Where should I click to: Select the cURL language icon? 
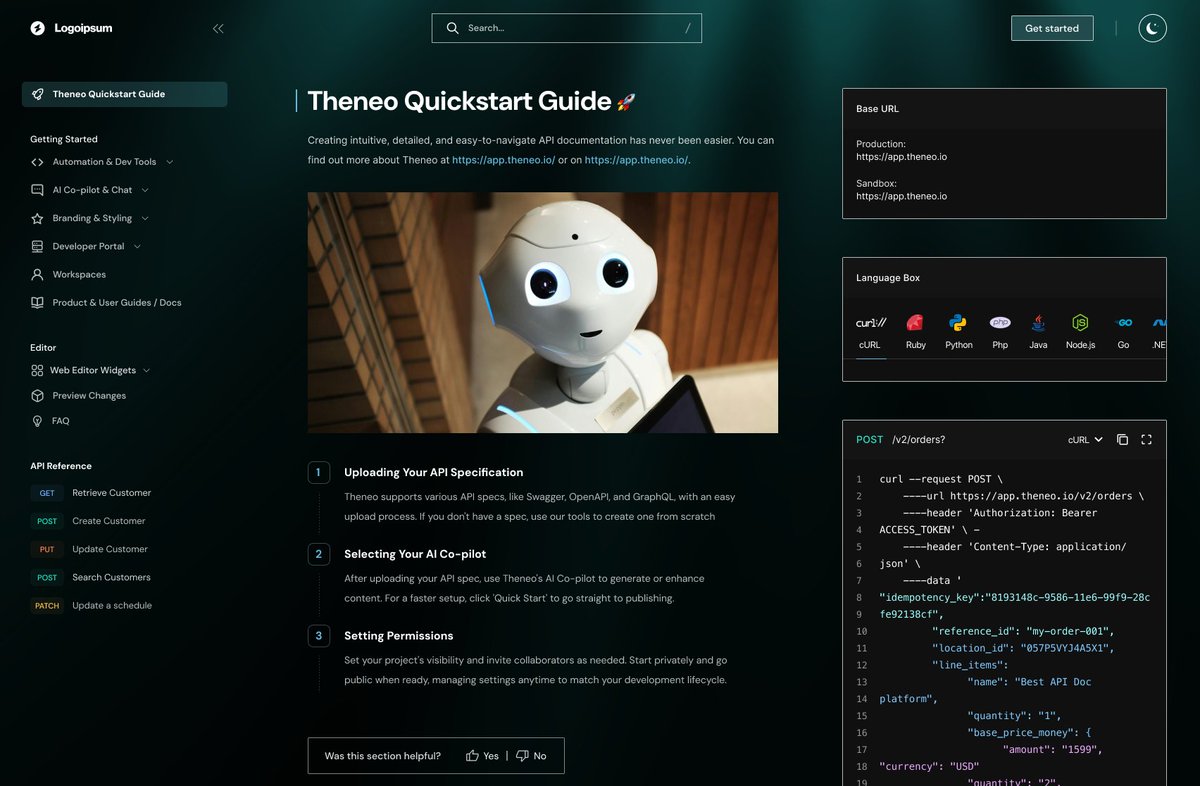coord(871,323)
